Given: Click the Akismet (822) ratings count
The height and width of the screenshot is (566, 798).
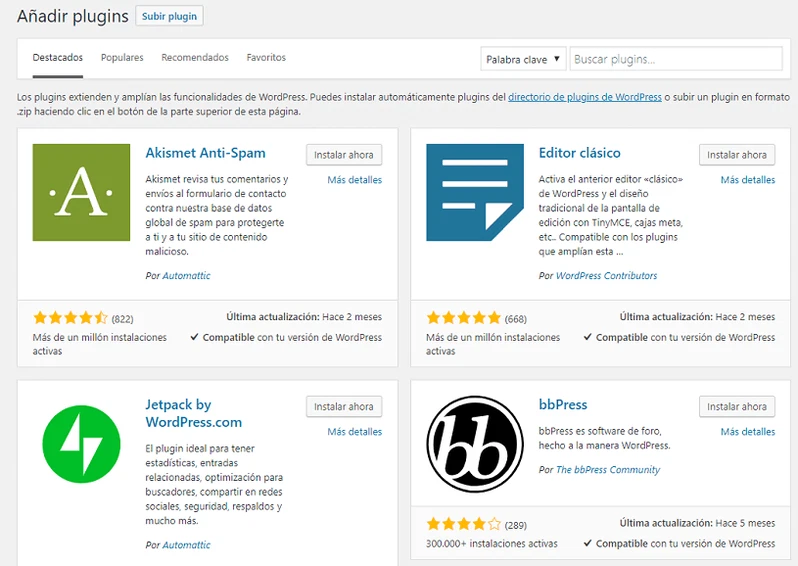Looking at the screenshot, I should point(123,319).
